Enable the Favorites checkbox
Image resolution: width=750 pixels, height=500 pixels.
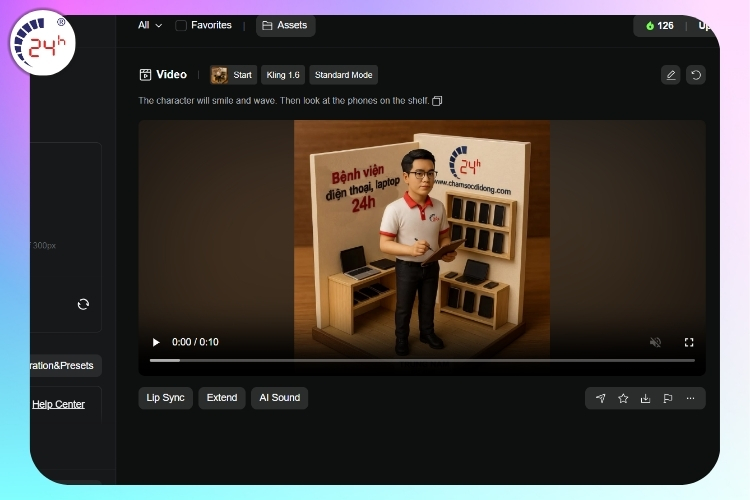(181, 25)
